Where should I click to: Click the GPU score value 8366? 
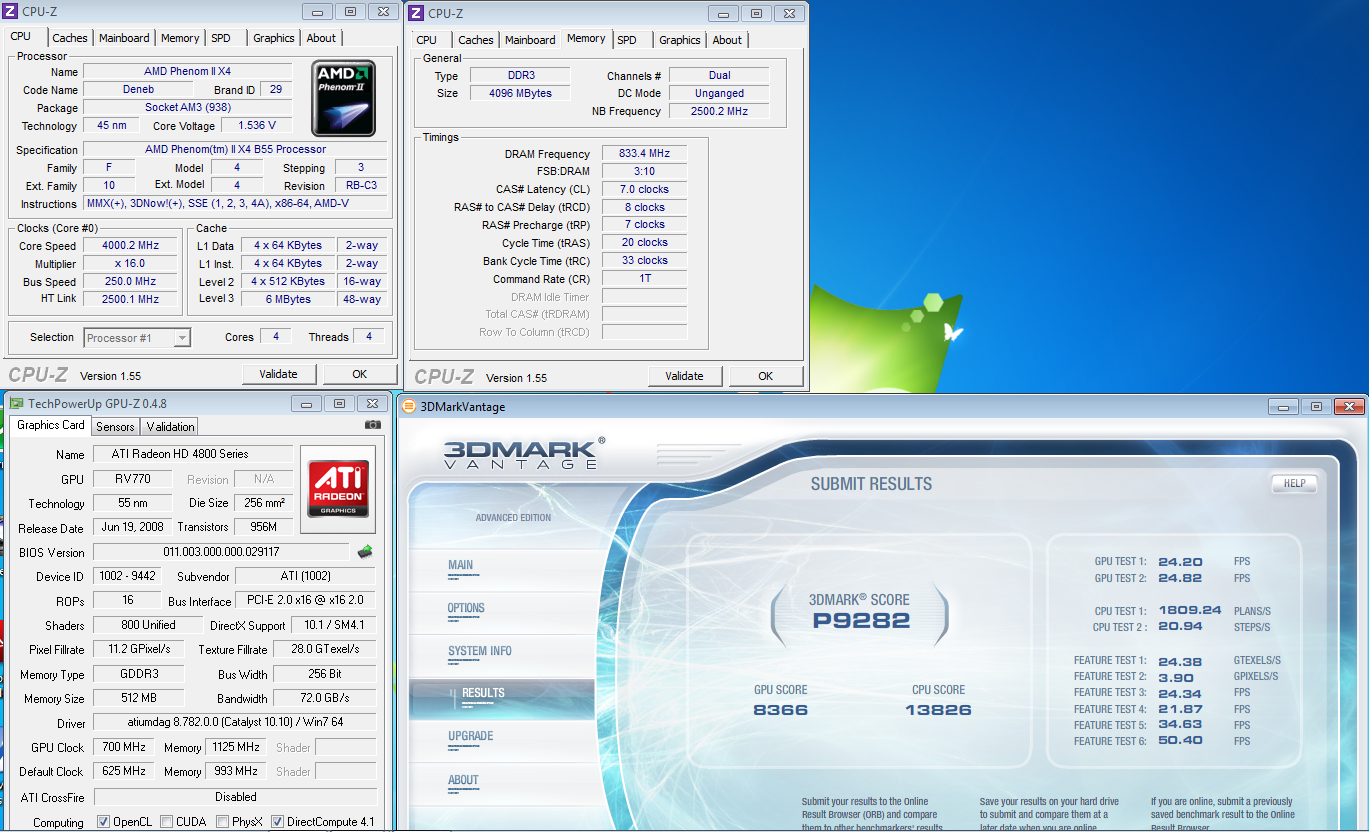point(781,710)
